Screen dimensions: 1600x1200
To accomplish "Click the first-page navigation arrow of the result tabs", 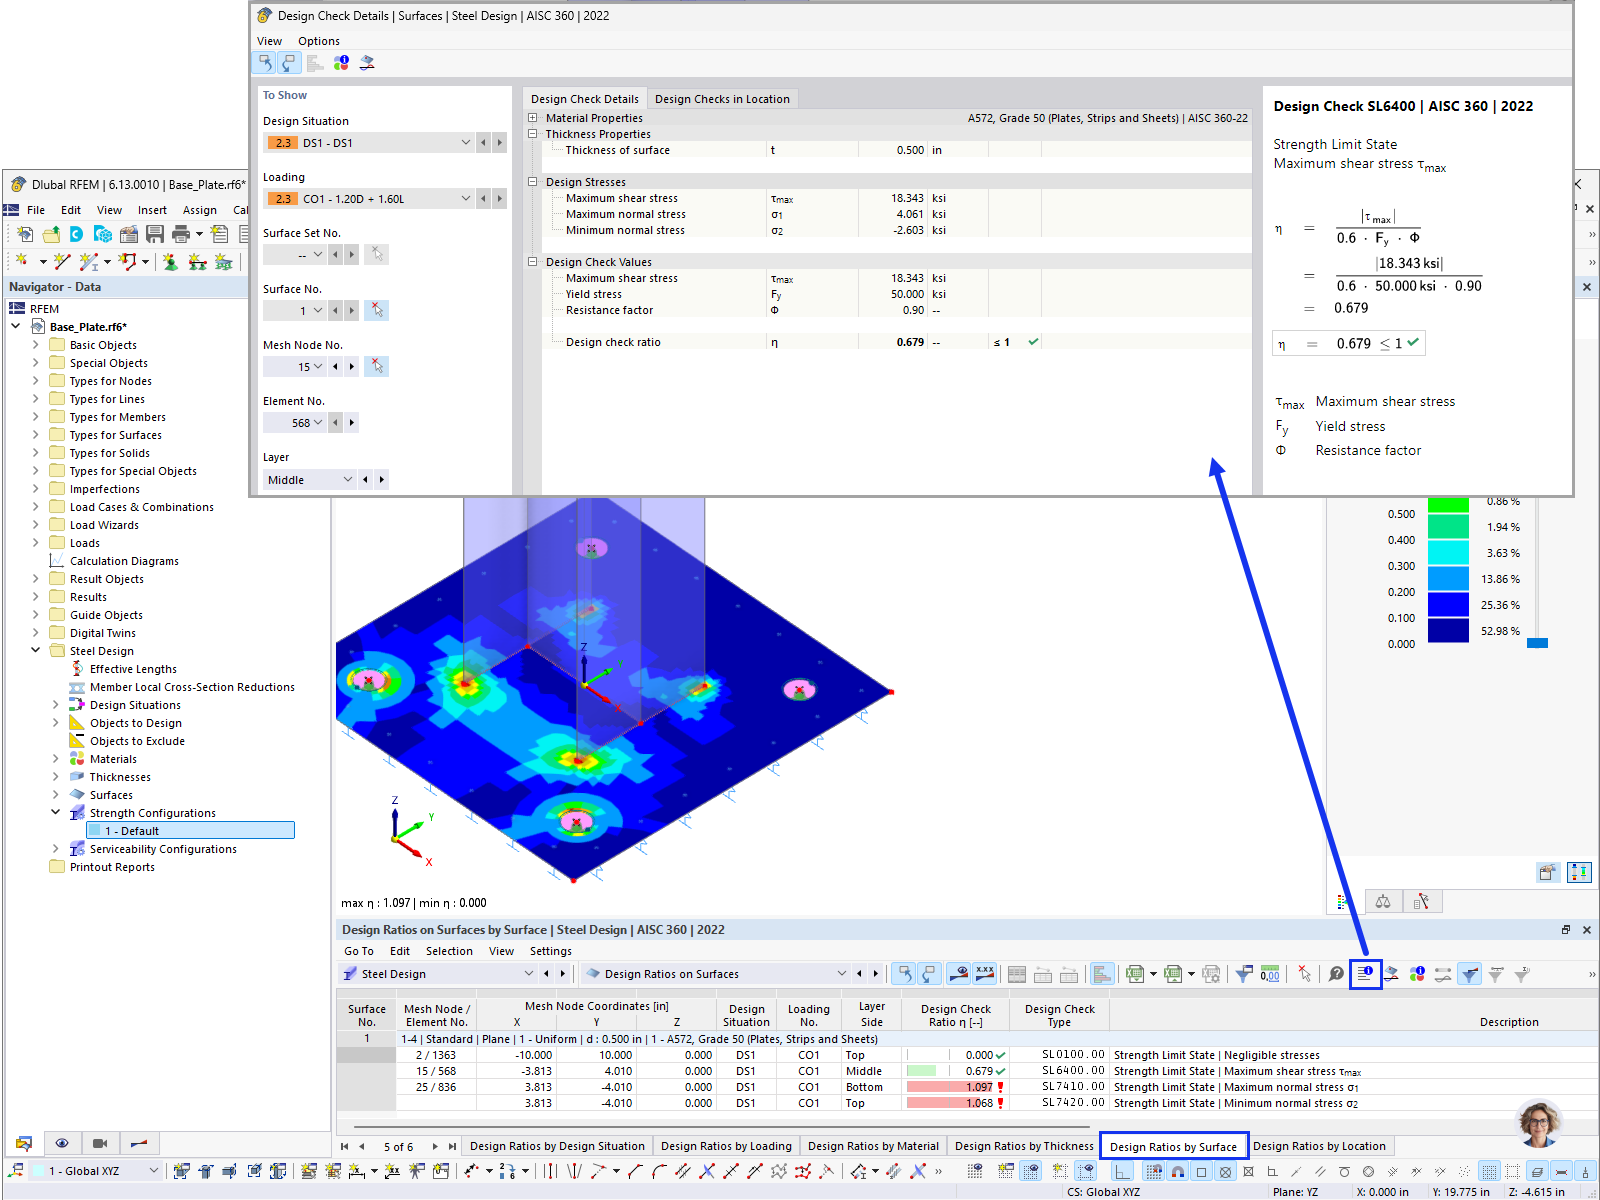I will (345, 1147).
